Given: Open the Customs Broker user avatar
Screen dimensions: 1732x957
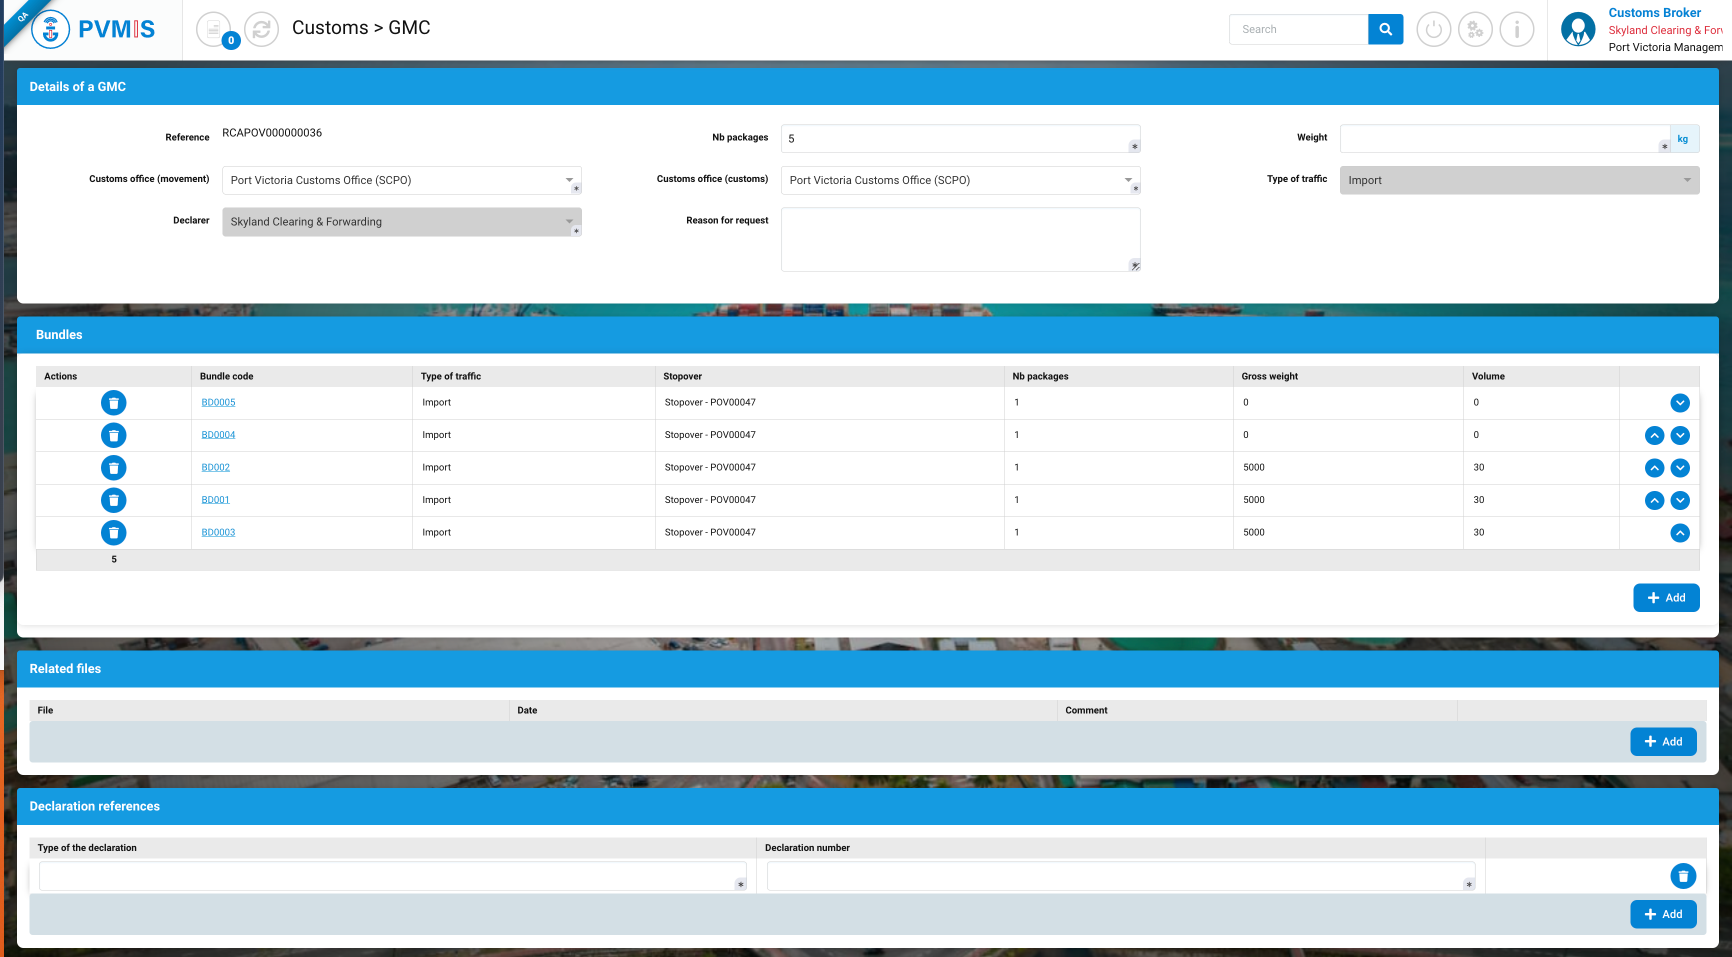Looking at the screenshot, I should coord(1578,30).
